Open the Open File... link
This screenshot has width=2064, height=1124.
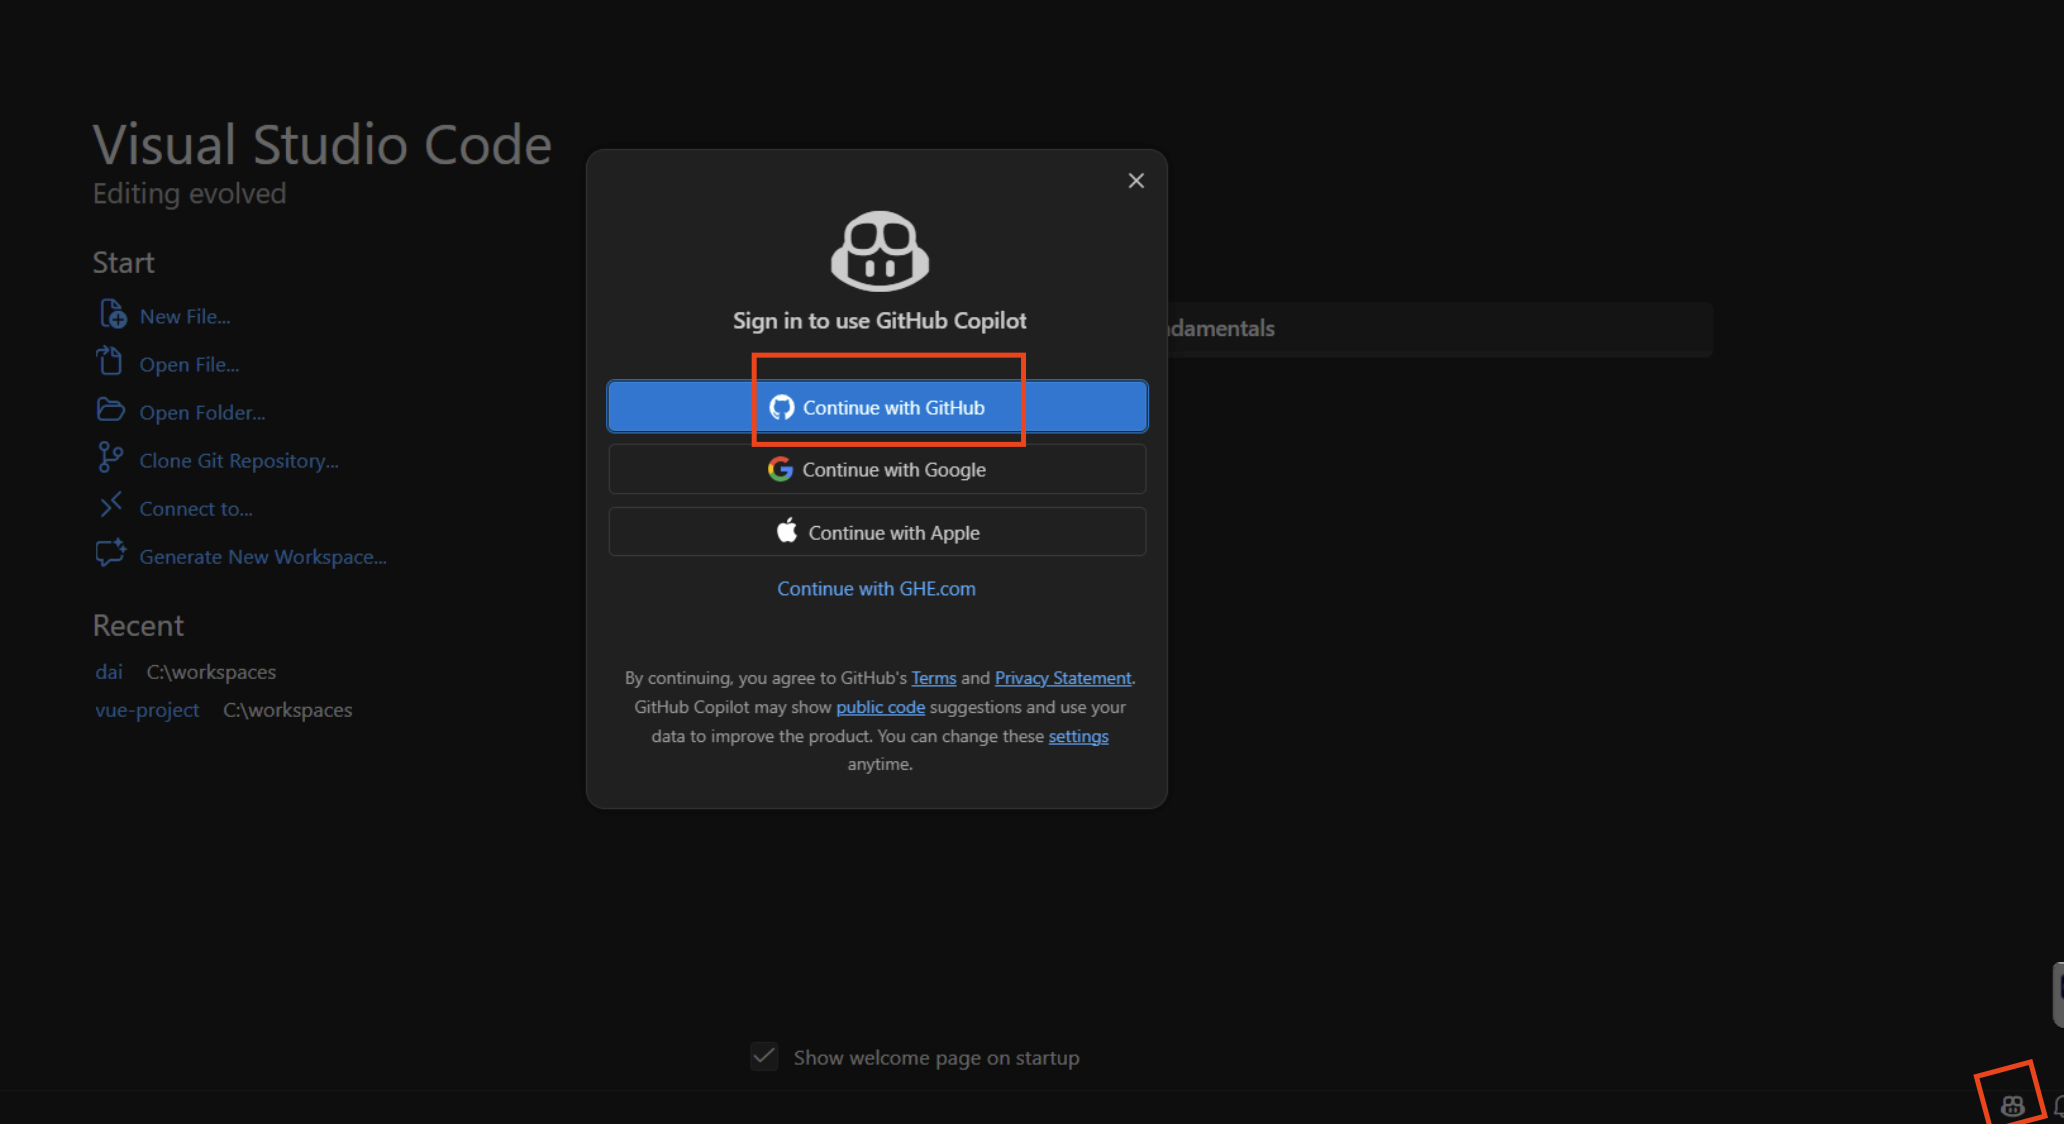pos(189,365)
